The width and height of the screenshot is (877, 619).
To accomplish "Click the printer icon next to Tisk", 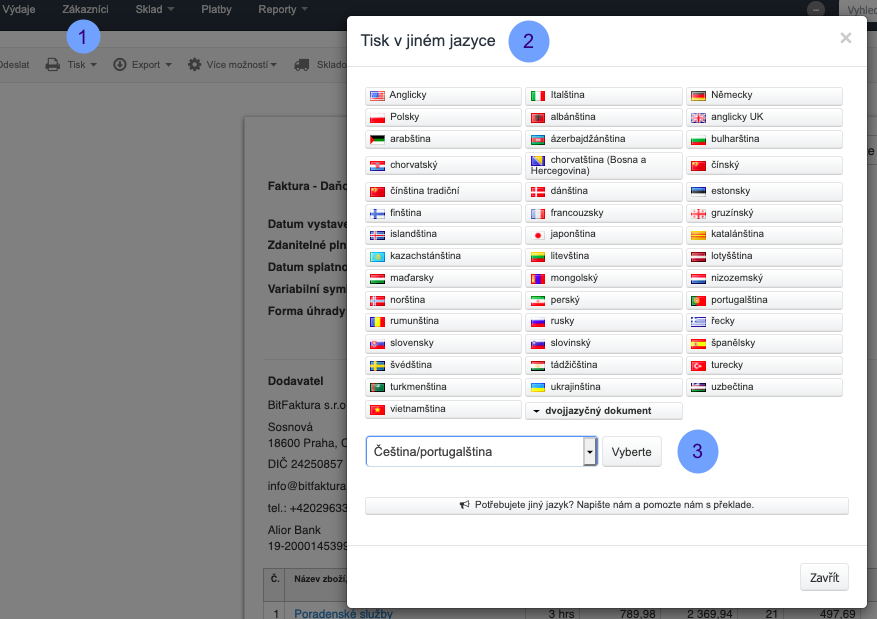I will point(53,65).
